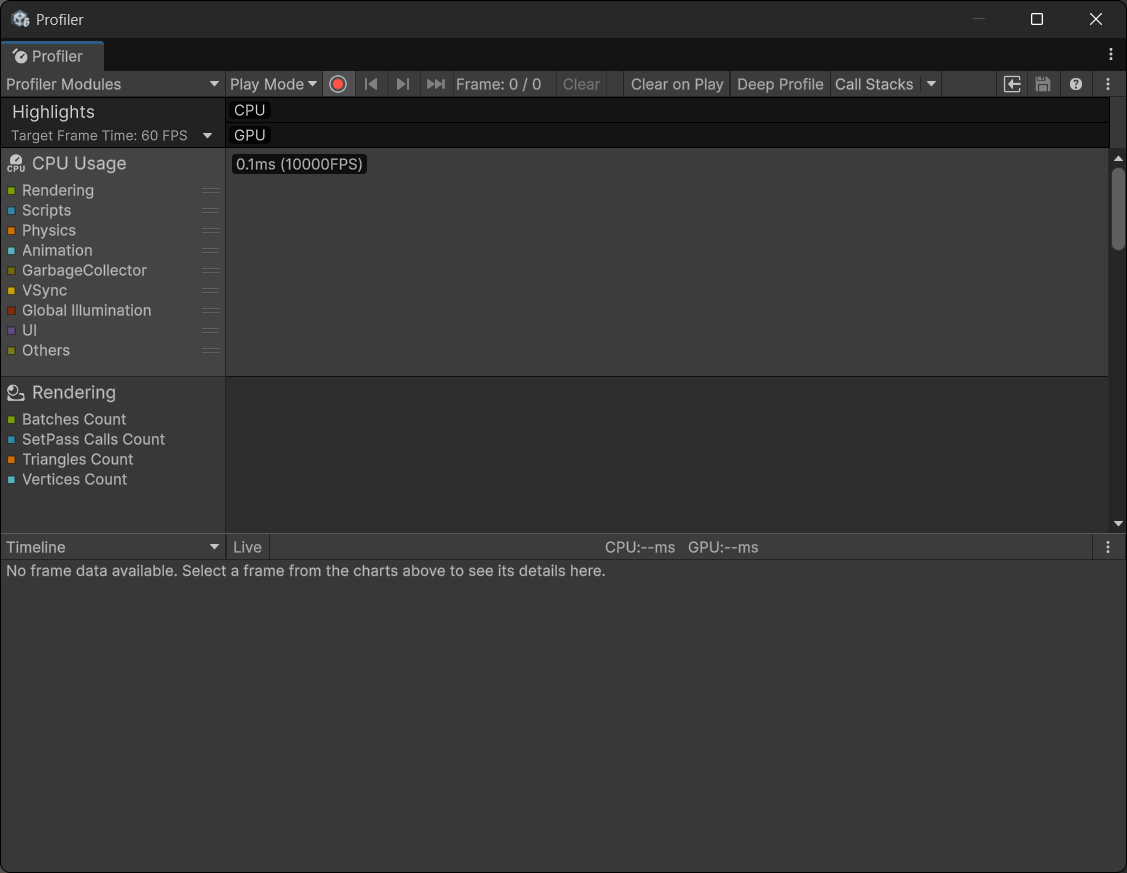Toggle Deep Profile mode
The image size is (1127, 873).
point(780,84)
